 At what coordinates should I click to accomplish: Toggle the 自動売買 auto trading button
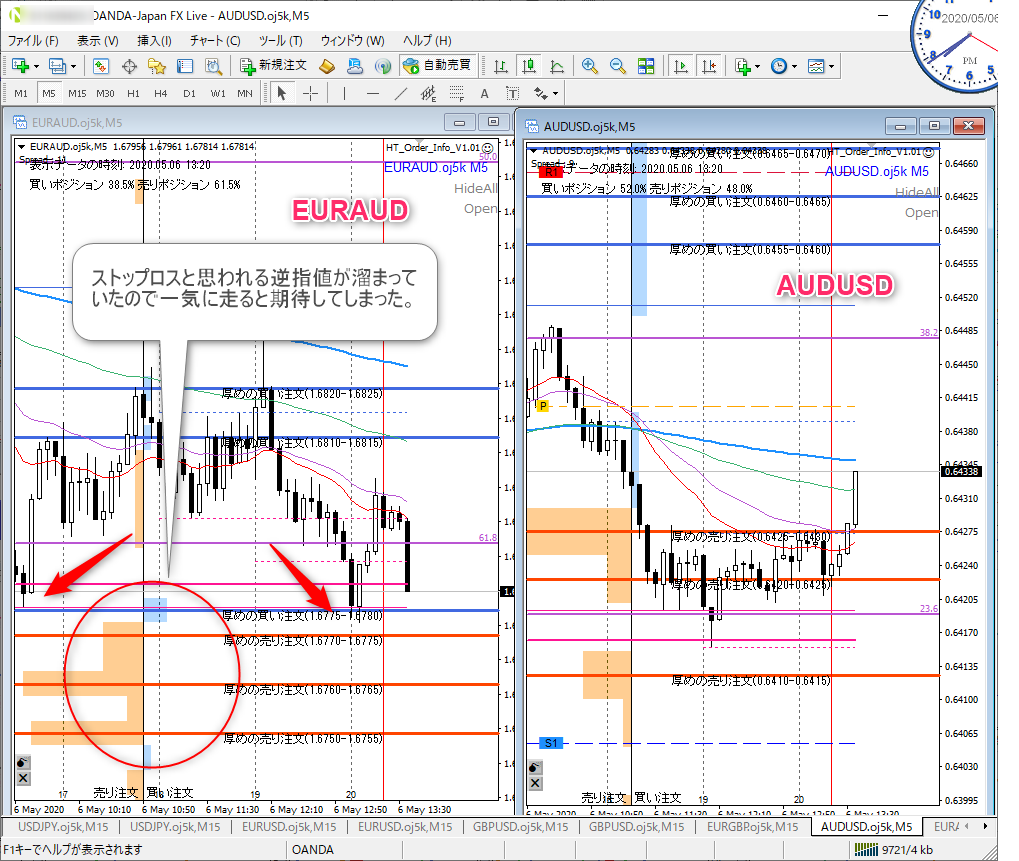pyautogui.click(x=437, y=66)
